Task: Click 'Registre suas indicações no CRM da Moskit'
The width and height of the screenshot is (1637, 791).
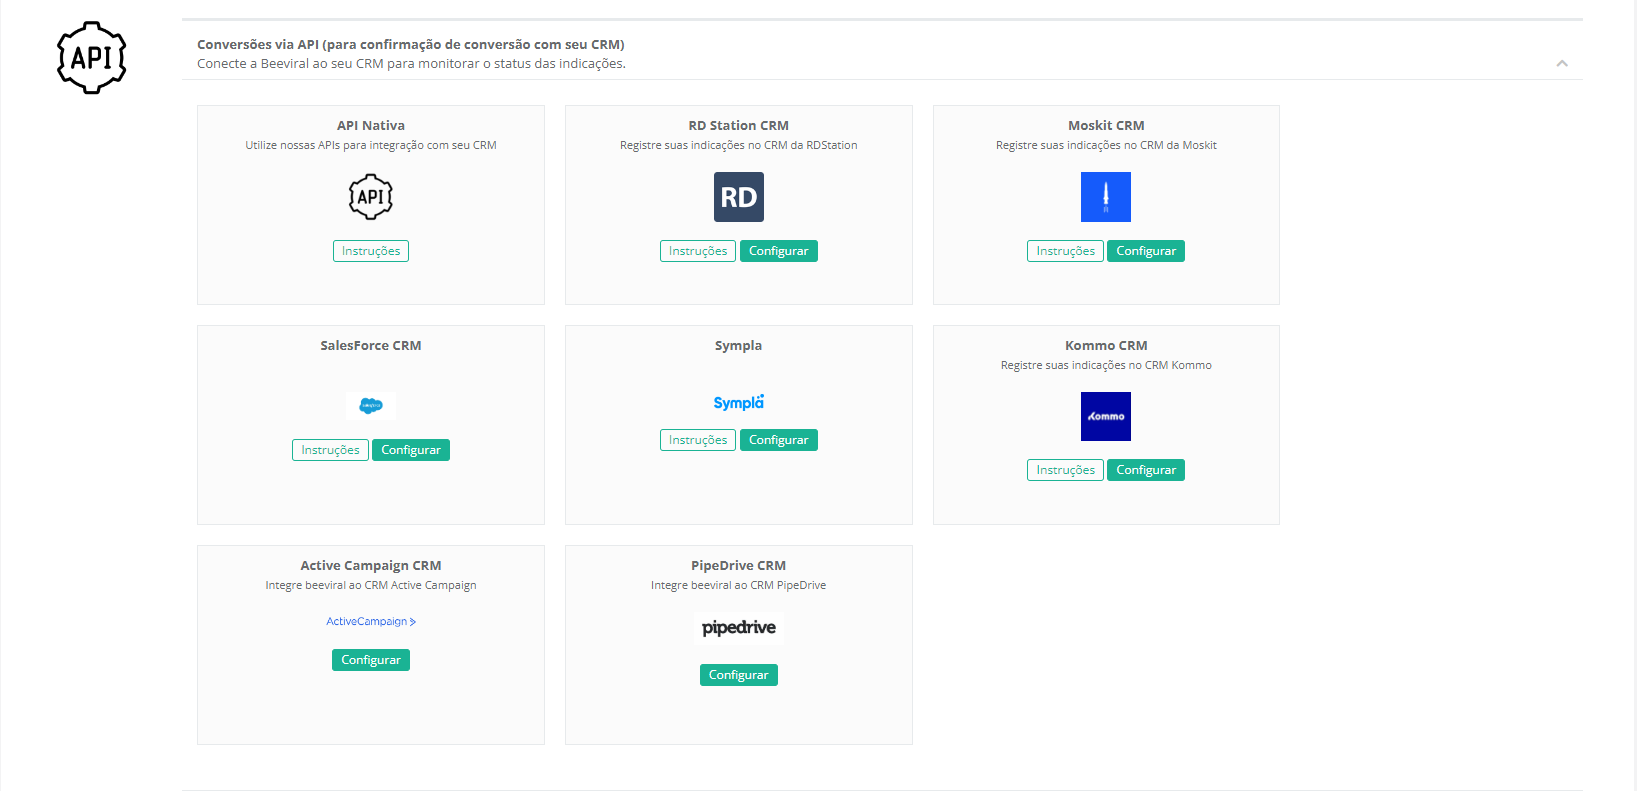Action: tap(1106, 145)
